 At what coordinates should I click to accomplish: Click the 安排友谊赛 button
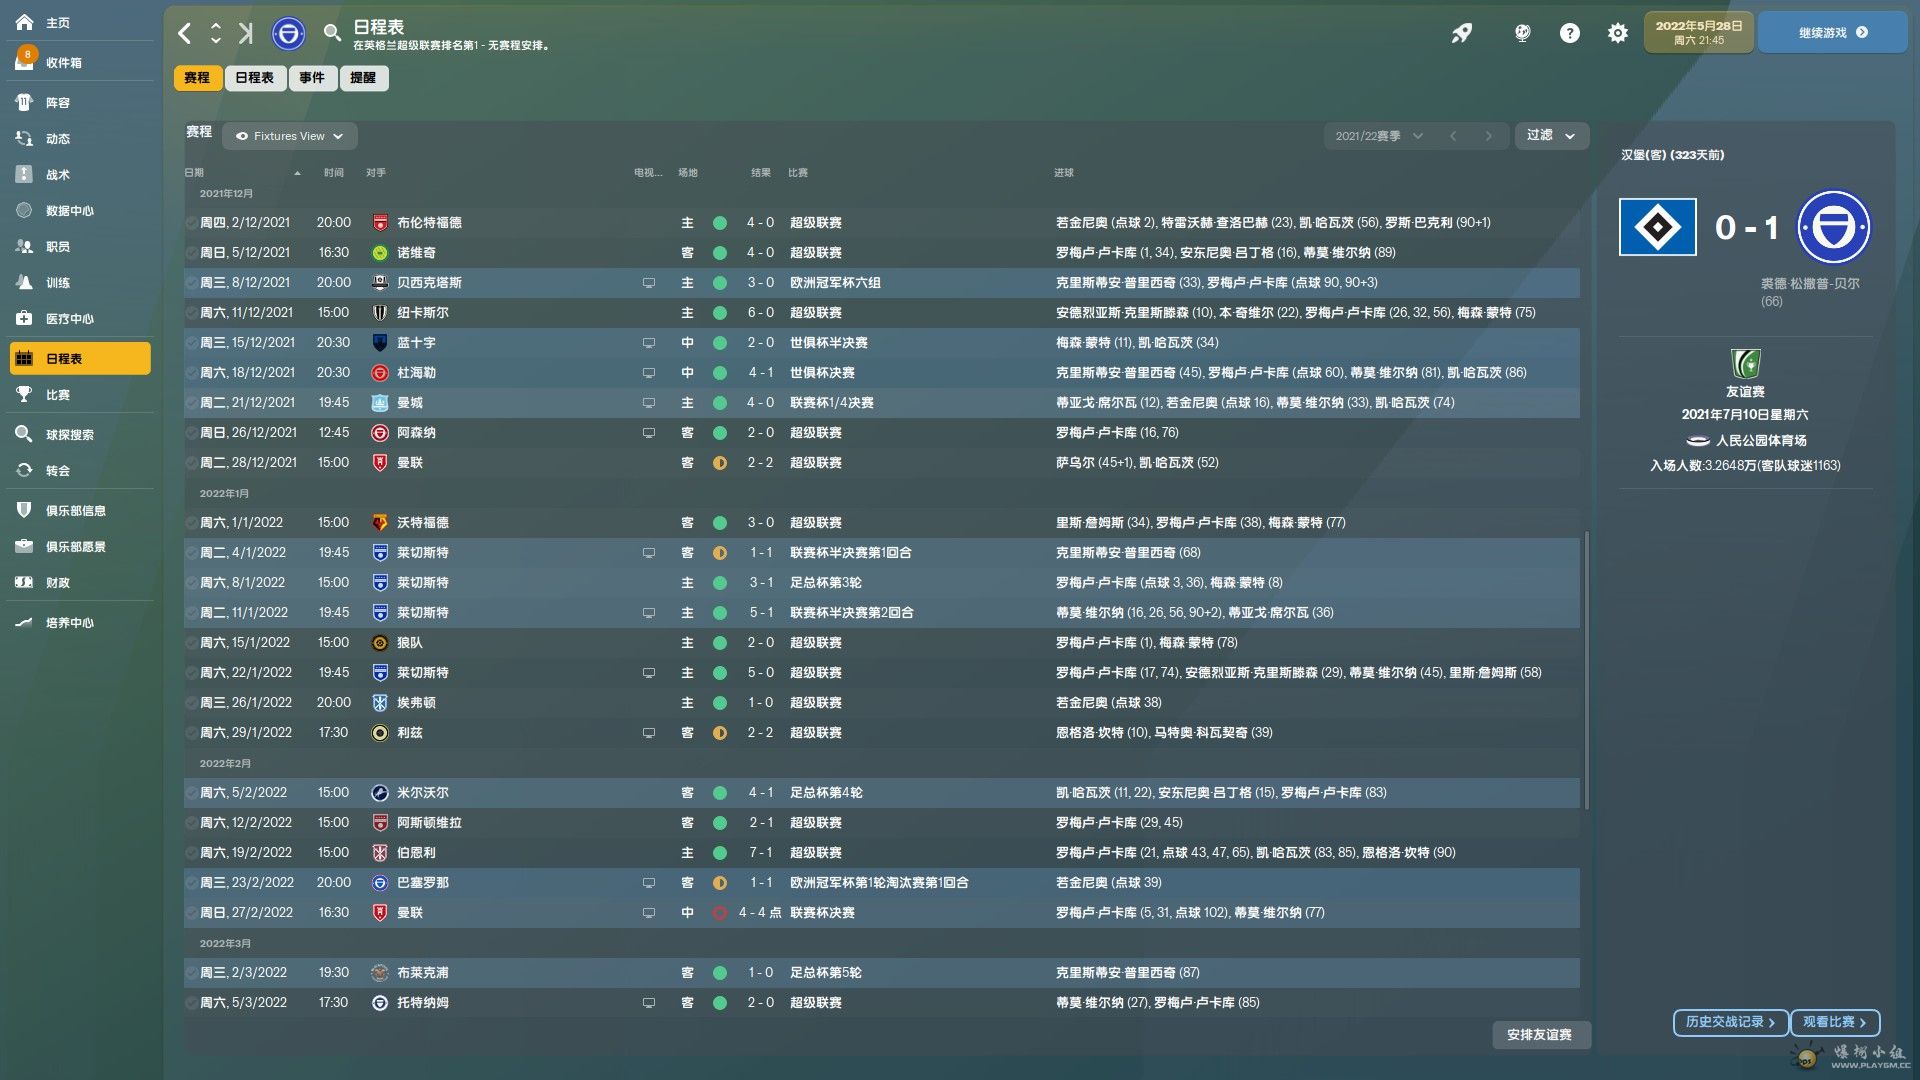1539,1035
